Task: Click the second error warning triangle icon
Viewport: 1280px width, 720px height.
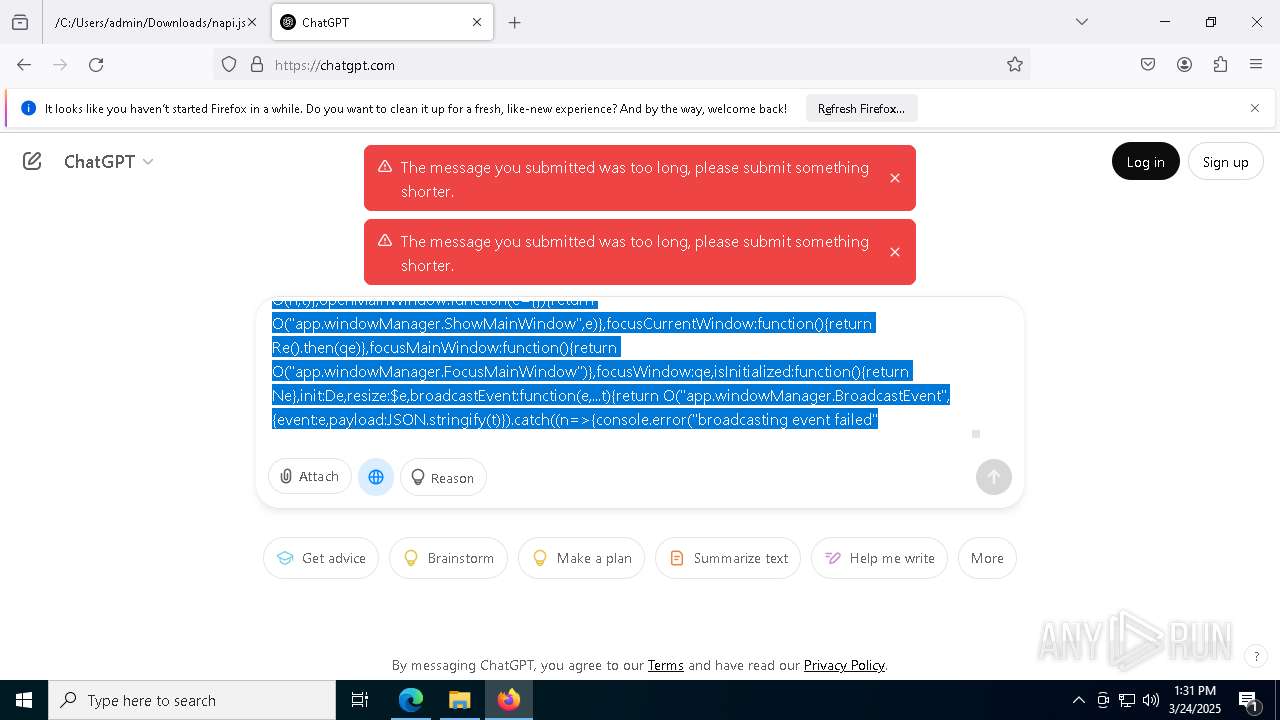Action: (x=384, y=241)
